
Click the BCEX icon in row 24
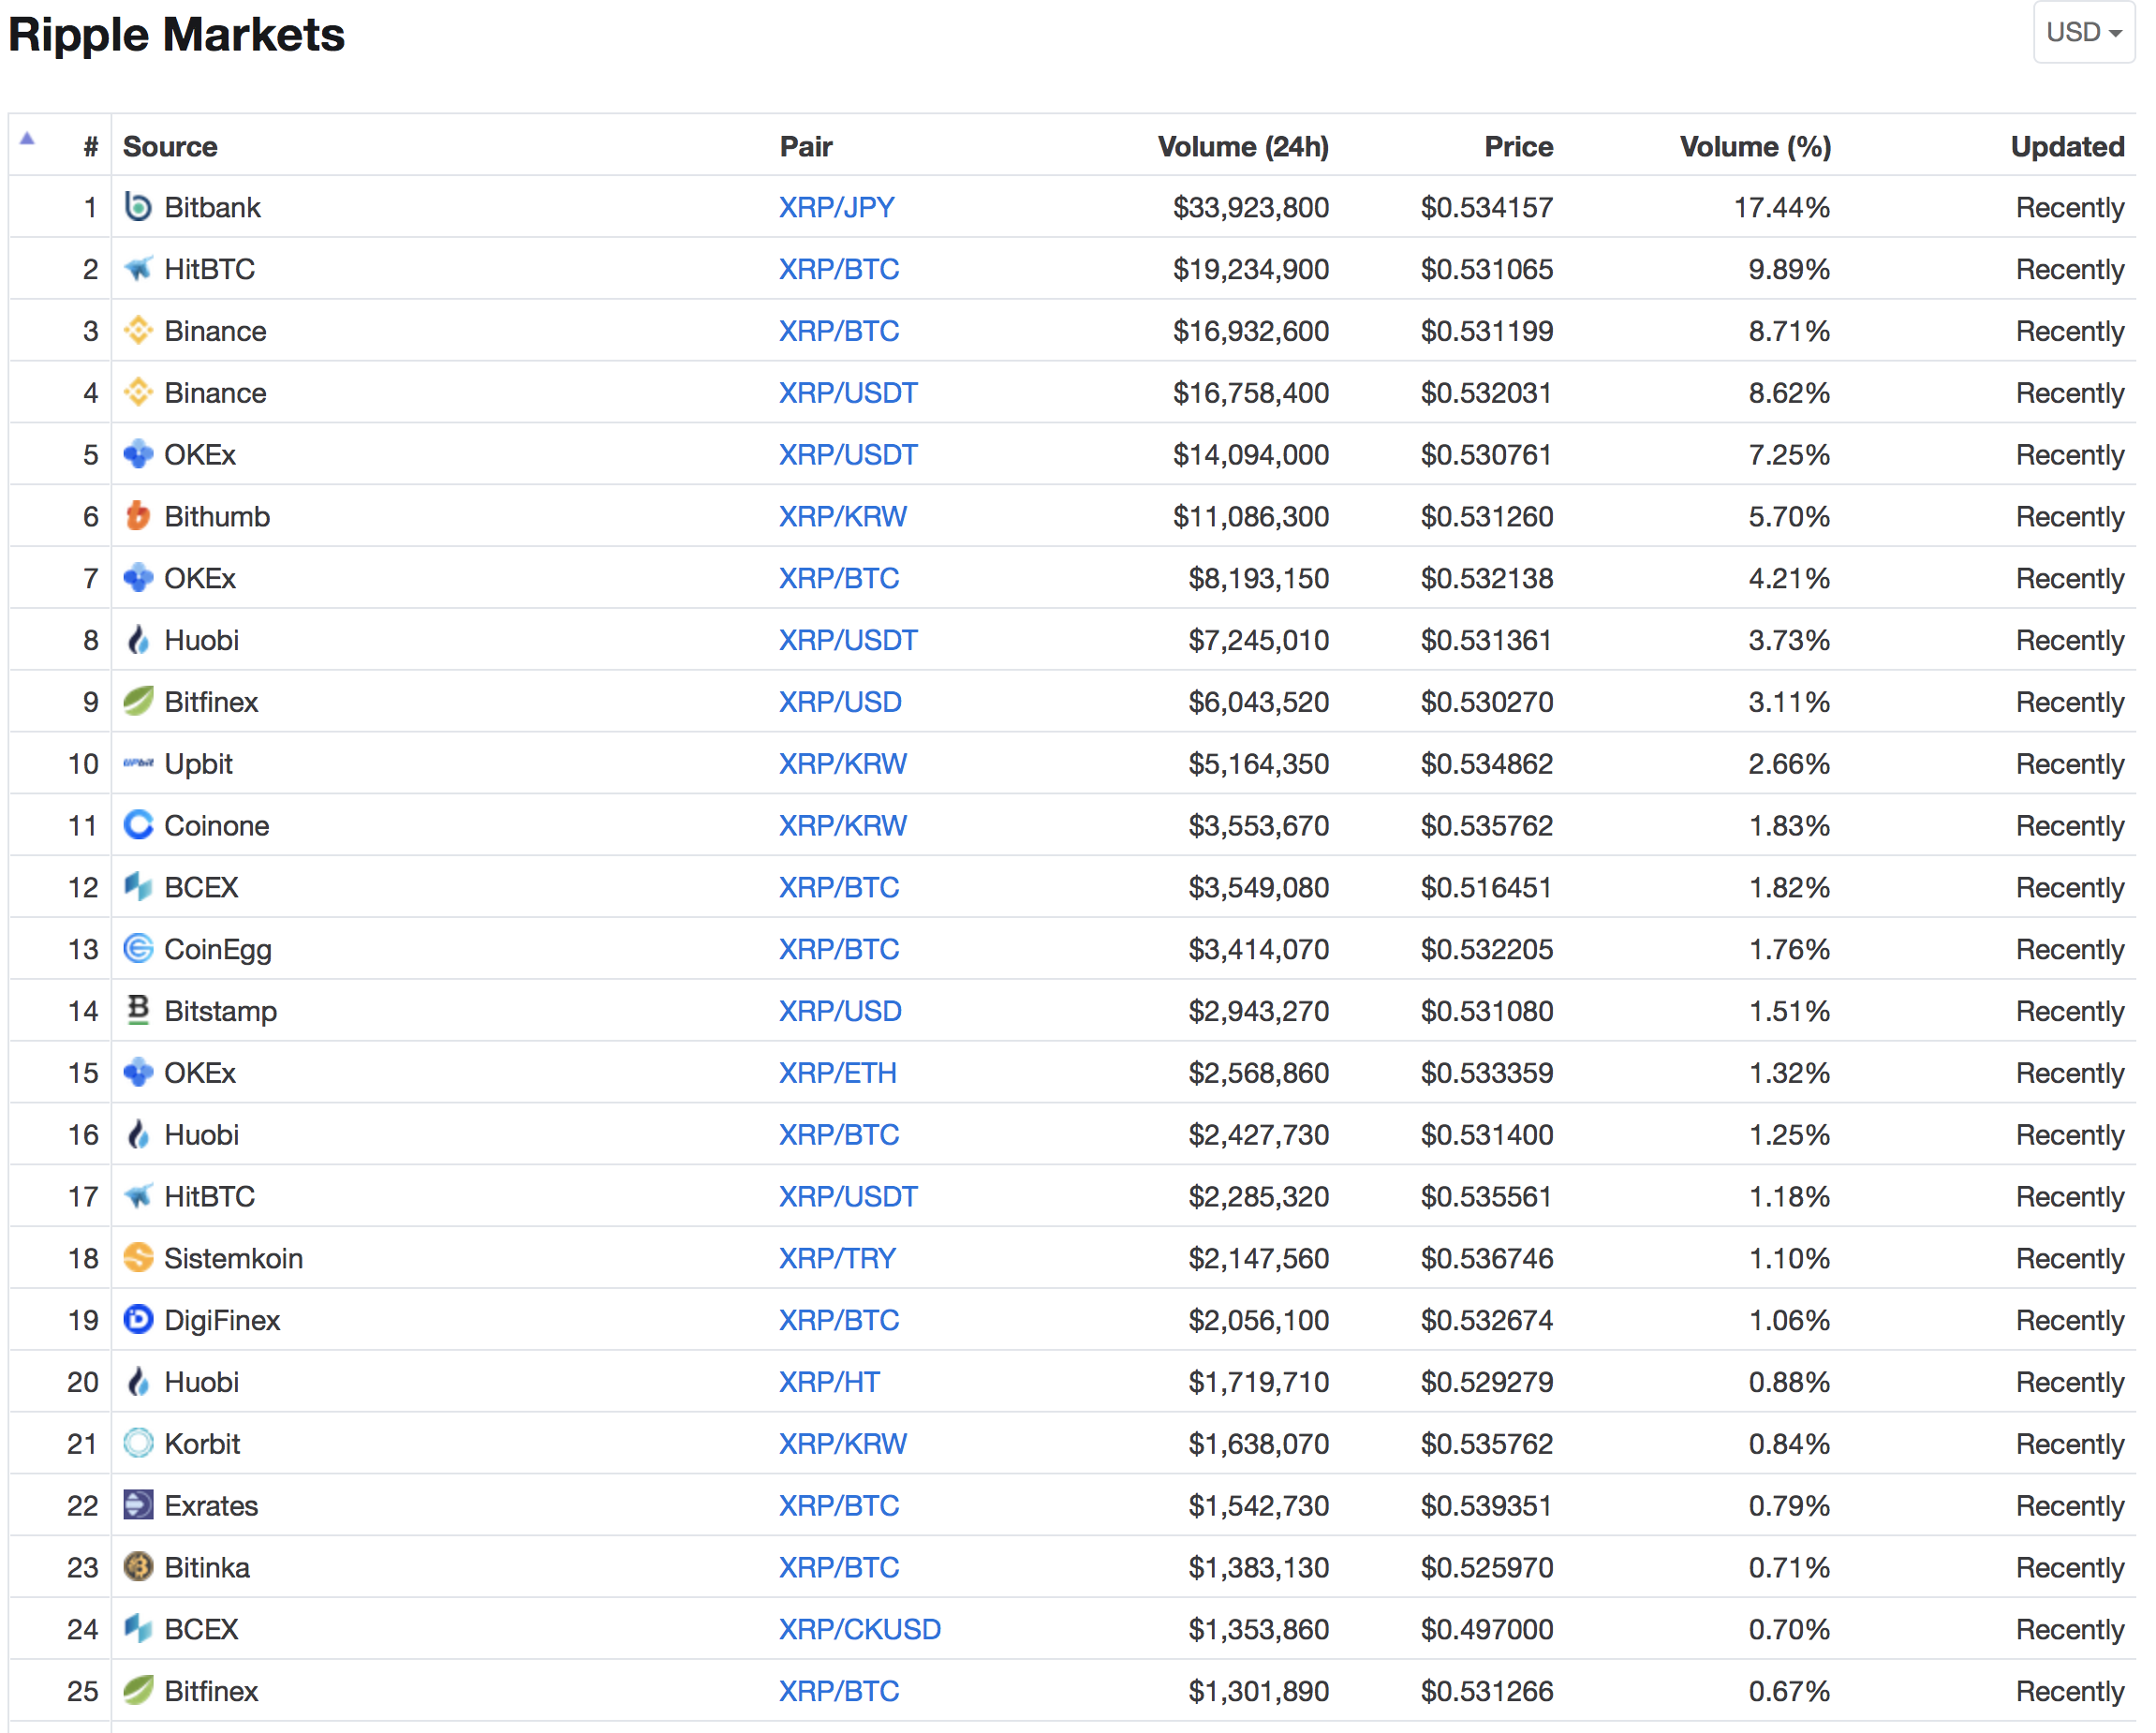138,1629
